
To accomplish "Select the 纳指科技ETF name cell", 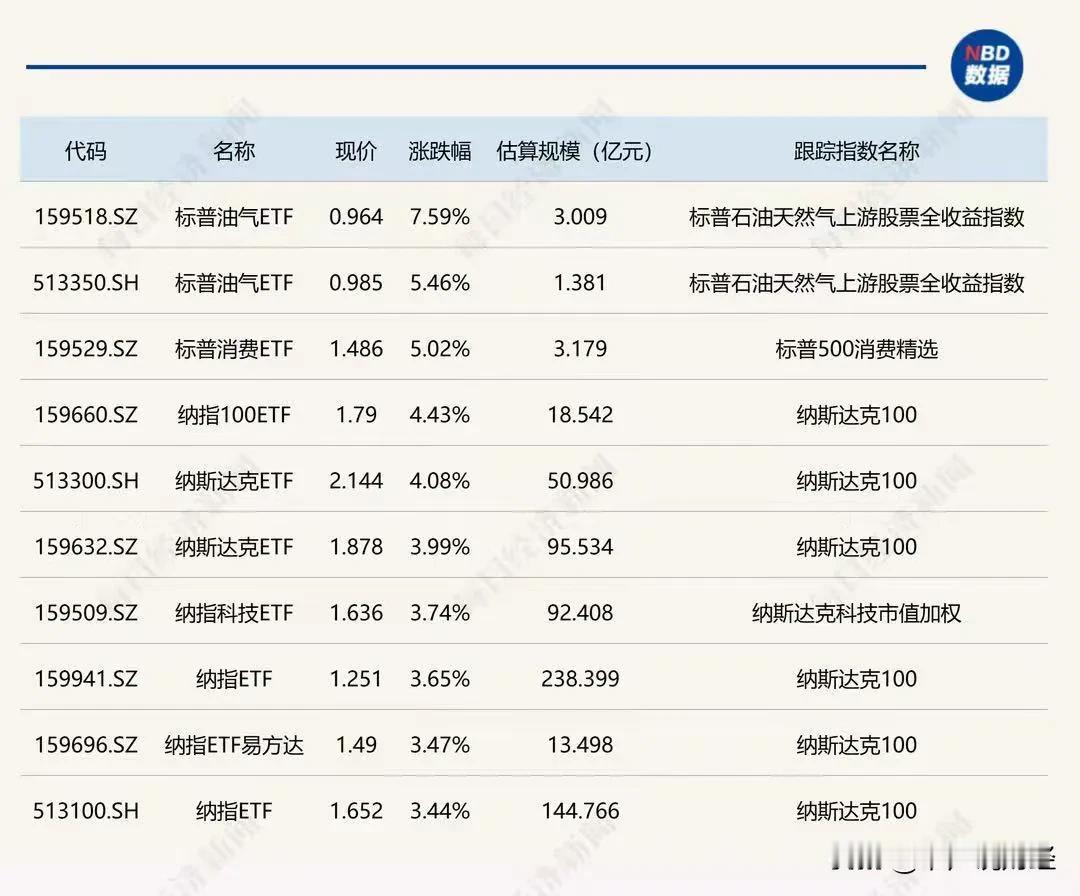I will 234,613.
